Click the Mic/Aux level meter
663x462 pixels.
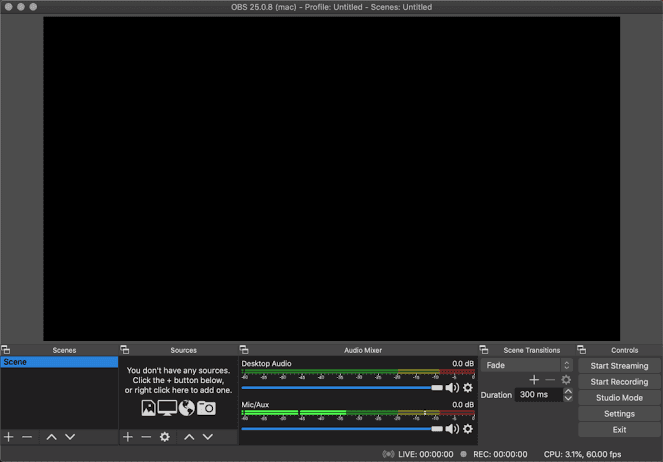click(x=358, y=413)
